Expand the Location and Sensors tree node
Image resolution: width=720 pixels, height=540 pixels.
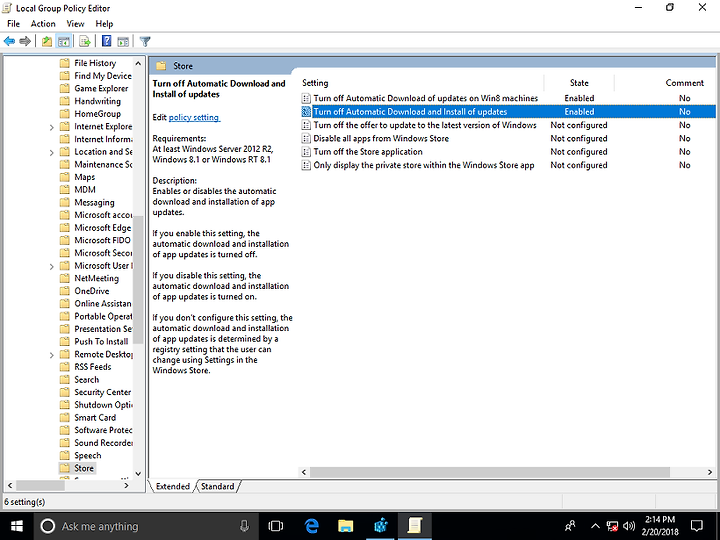[x=51, y=152]
